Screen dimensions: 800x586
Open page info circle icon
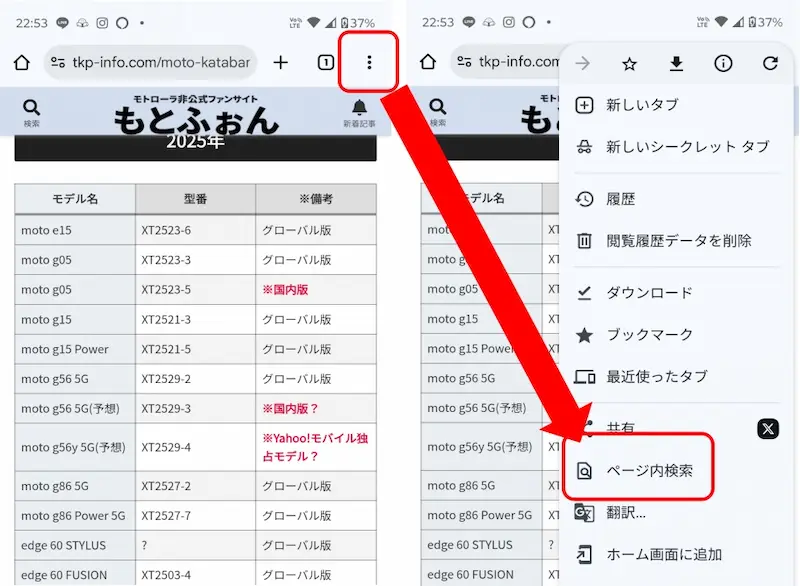pos(723,63)
